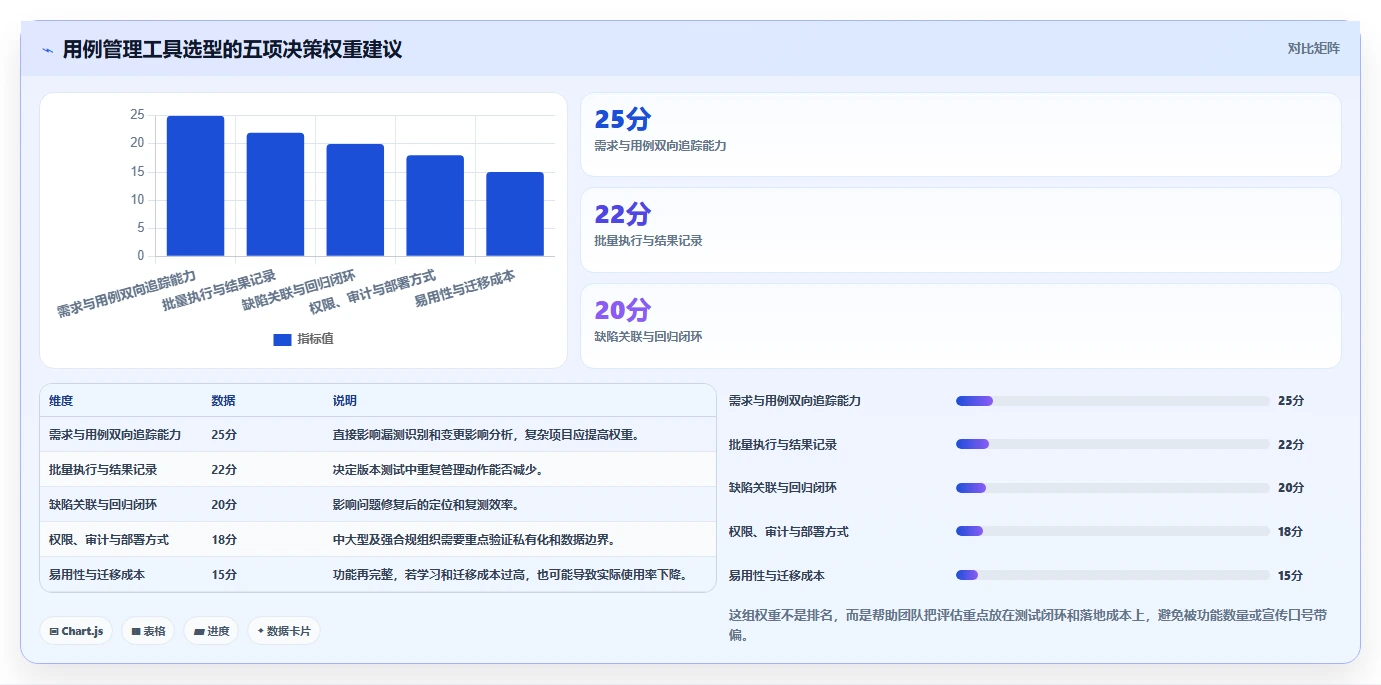Click the 18分 value in the table
The height and width of the screenshot is (685, 1381).
(x=224, y=540)
